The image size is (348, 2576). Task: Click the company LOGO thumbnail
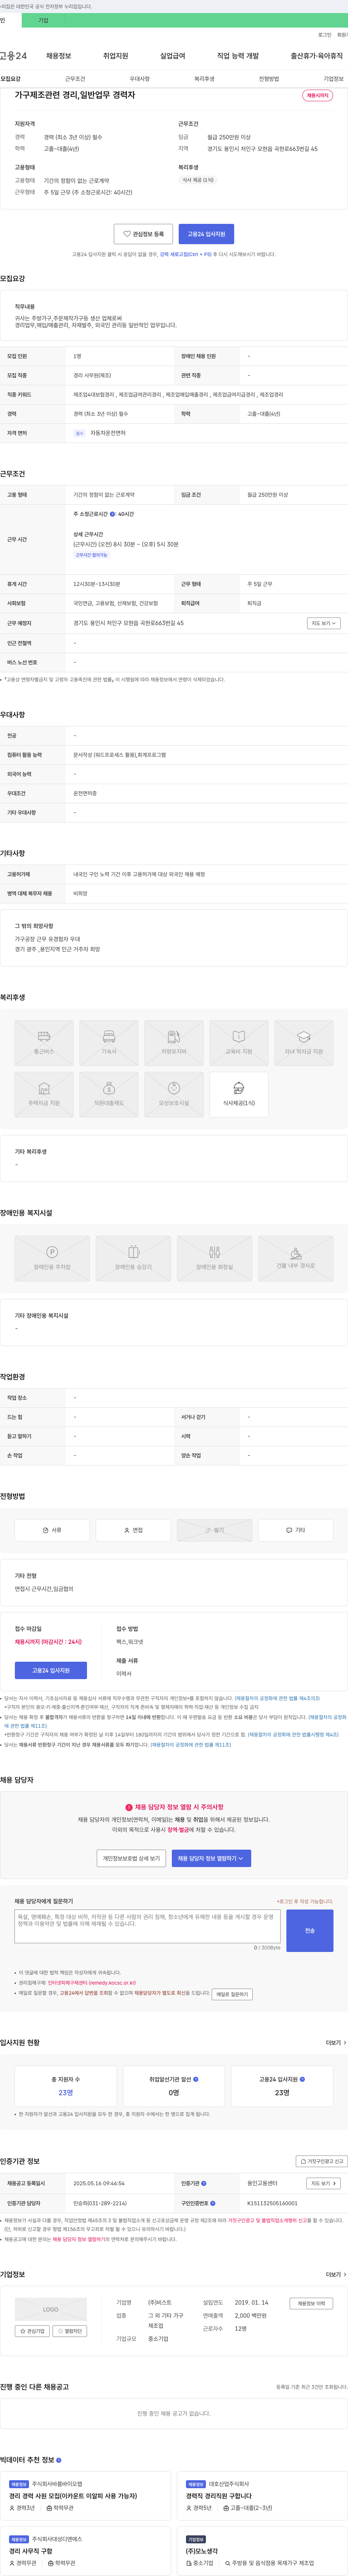tap(51, 2309)
